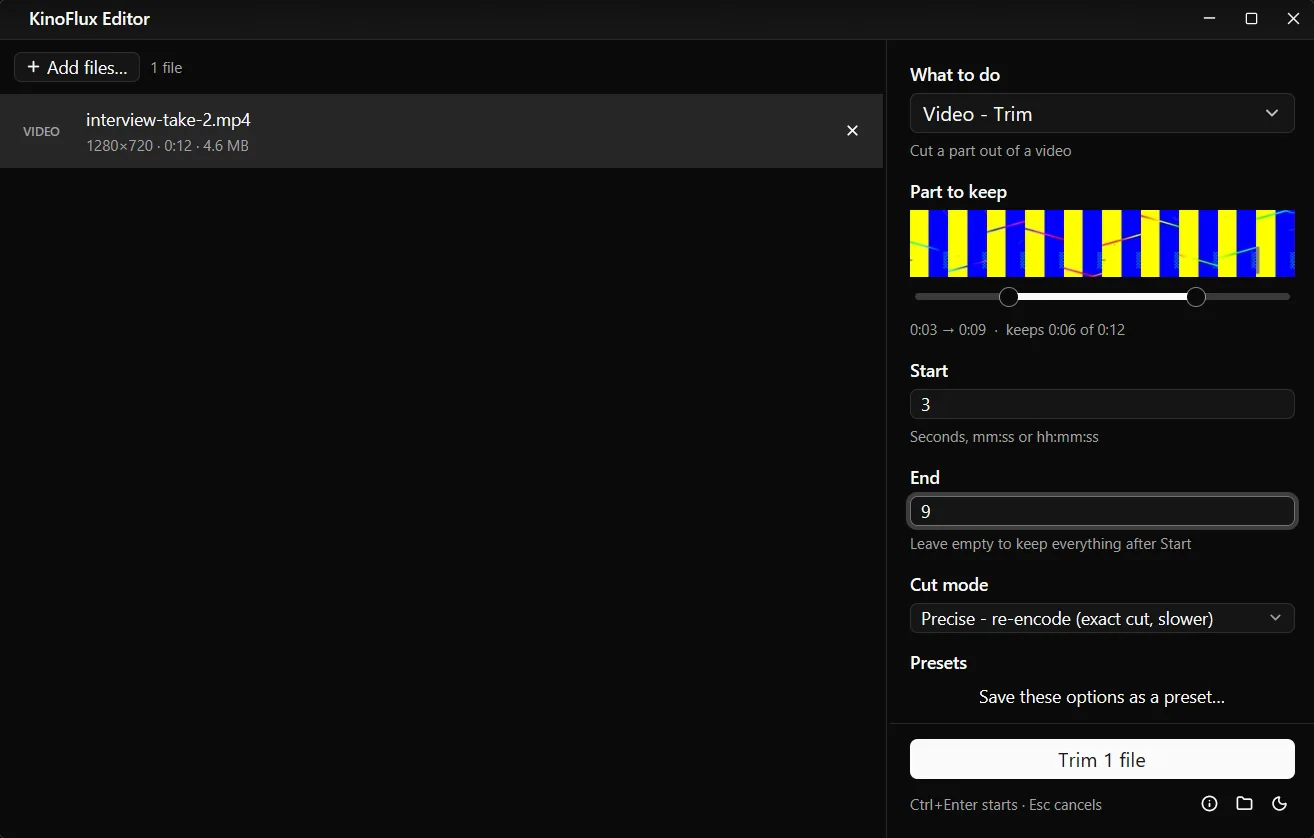Click the trim start slider handle
This screenshot has width=1314, height=838.
pos(1009,297)
